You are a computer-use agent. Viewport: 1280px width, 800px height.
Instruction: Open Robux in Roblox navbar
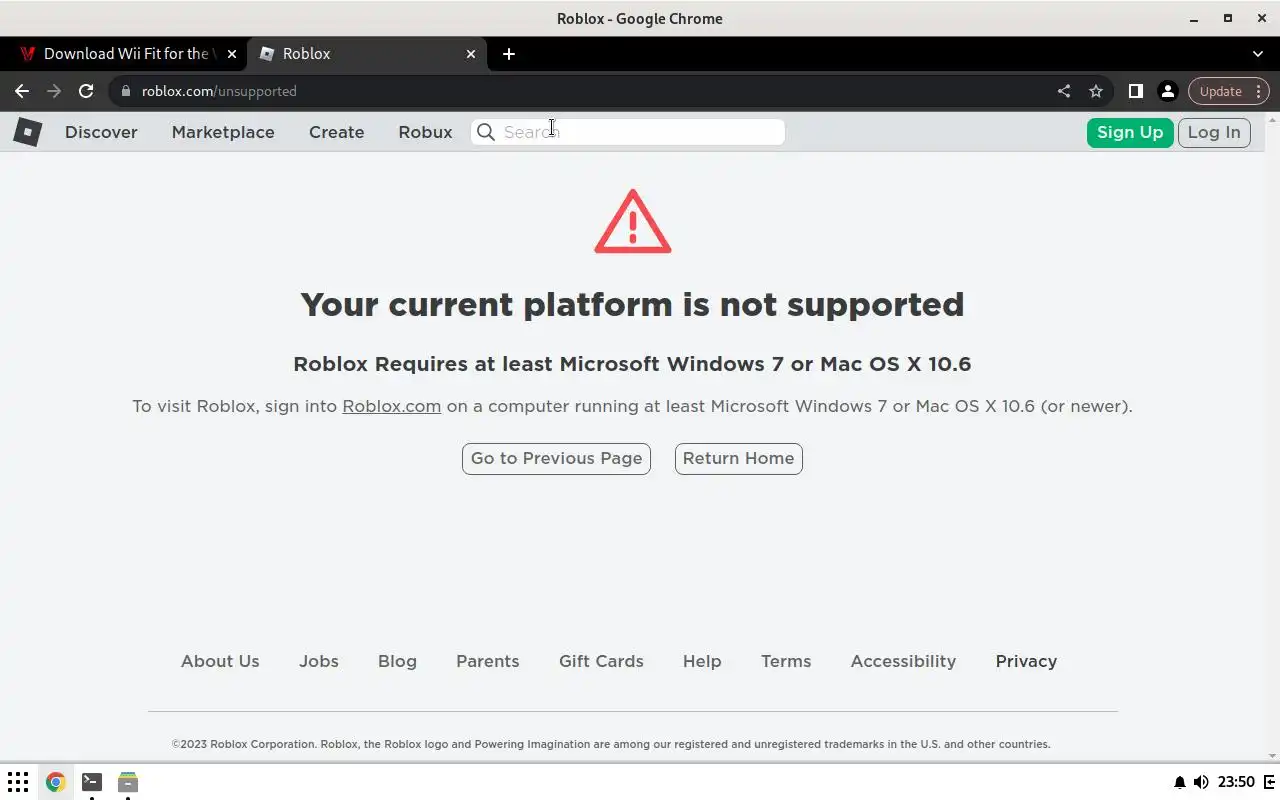click(x=425, y=132)
